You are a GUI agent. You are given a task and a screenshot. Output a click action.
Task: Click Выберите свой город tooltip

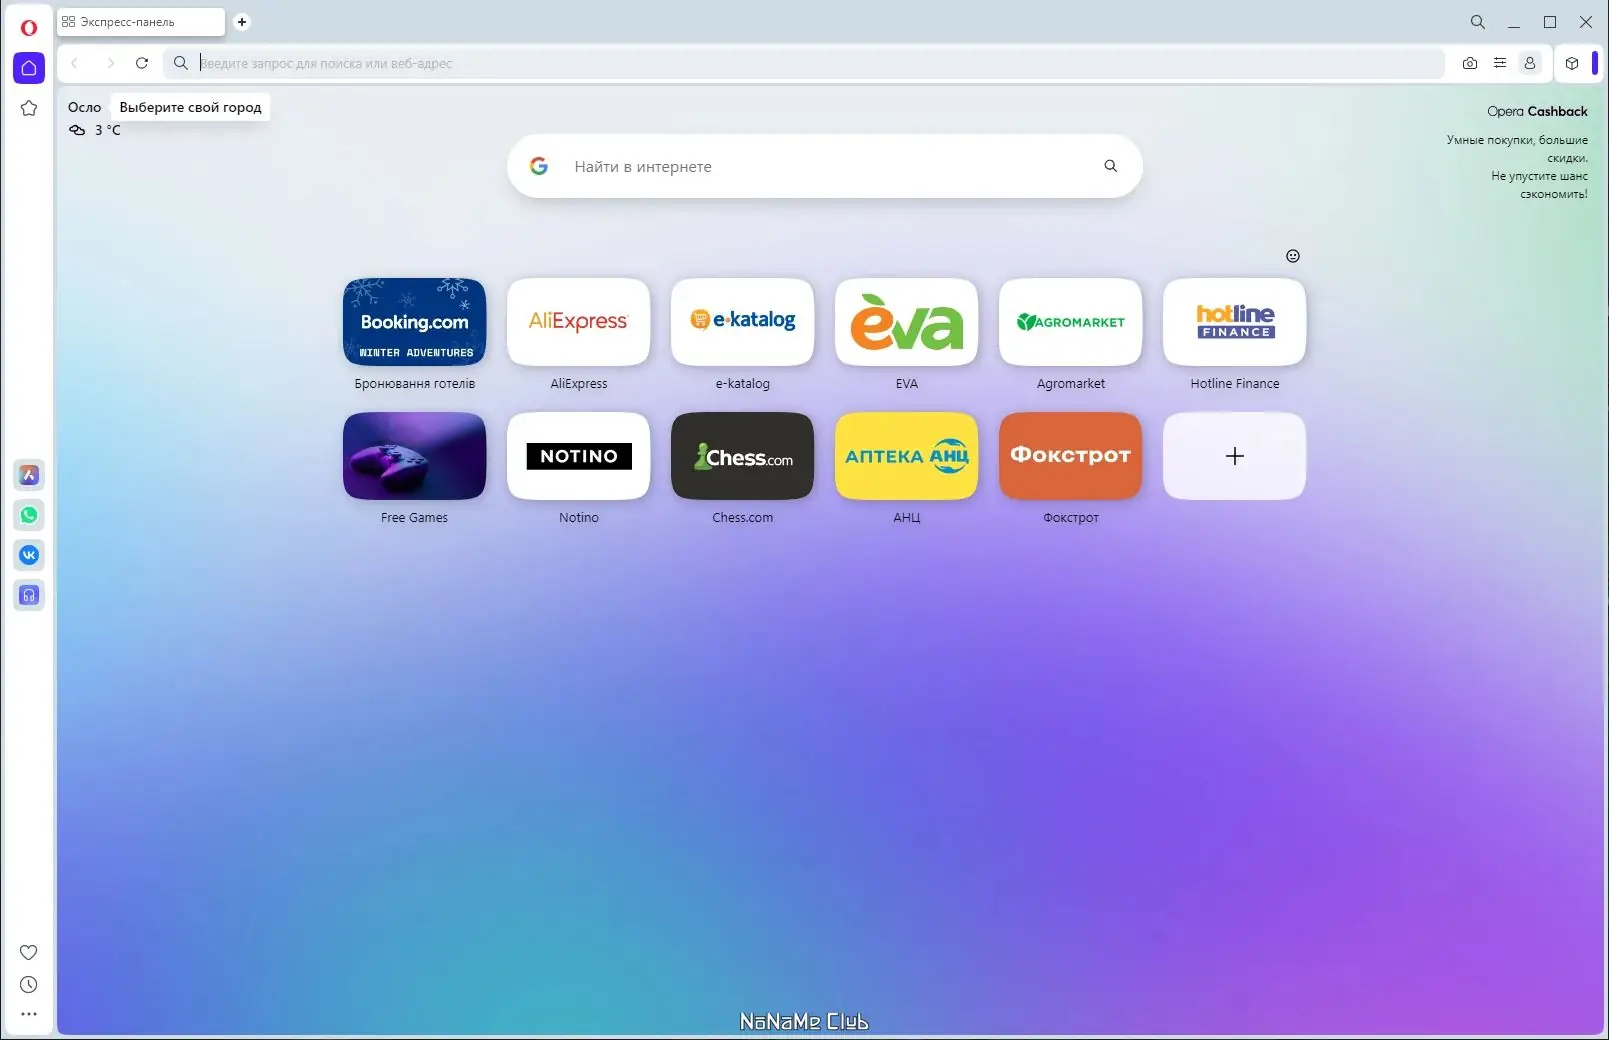click(190, 107)
